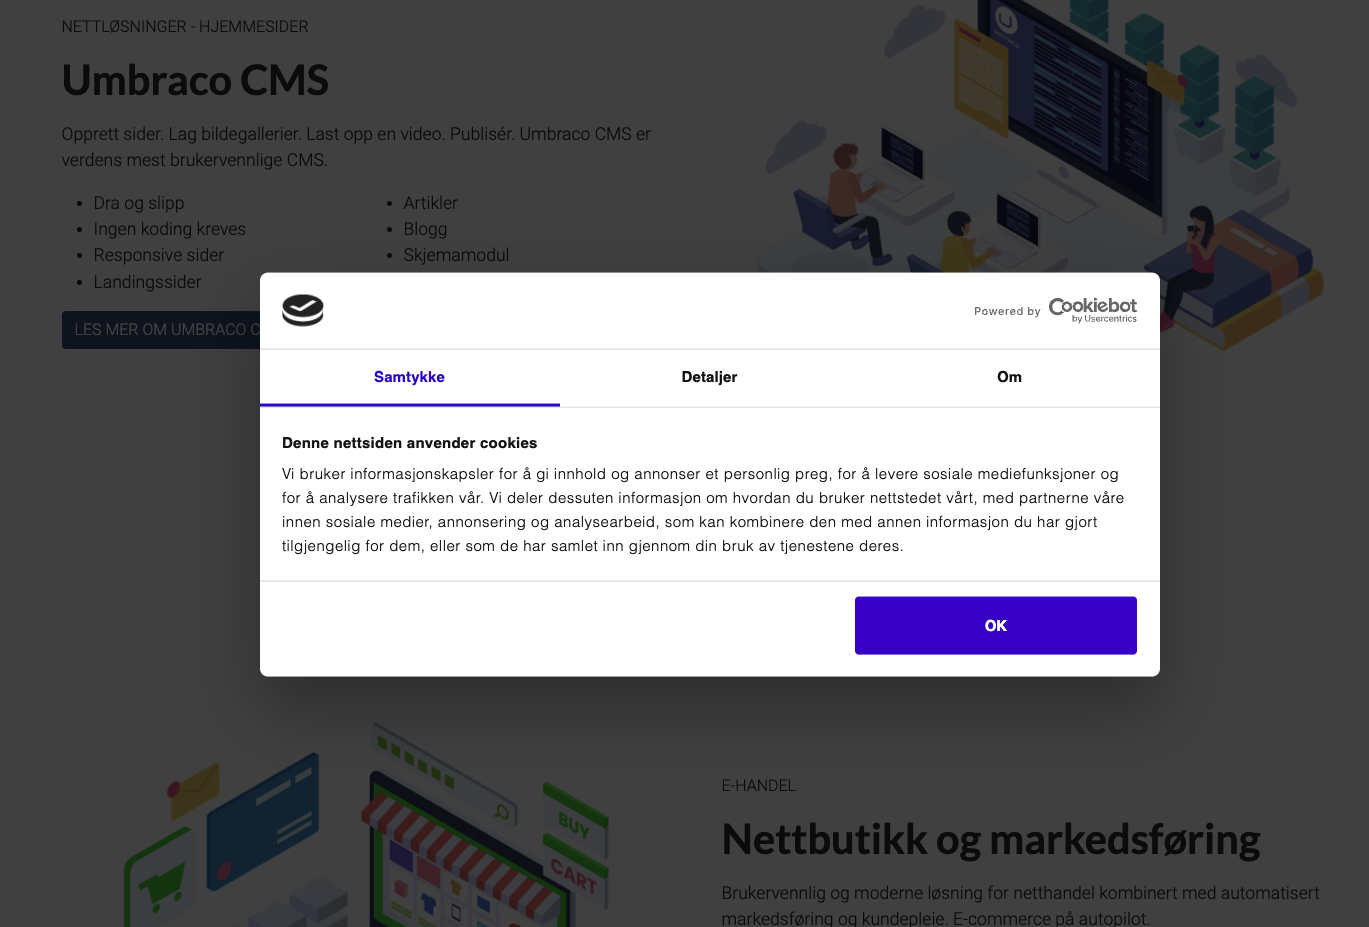Open the Detaljer tab
The width and height of the screenshot is (1369, 927).
pyautogui.click(x=709, y=377)
